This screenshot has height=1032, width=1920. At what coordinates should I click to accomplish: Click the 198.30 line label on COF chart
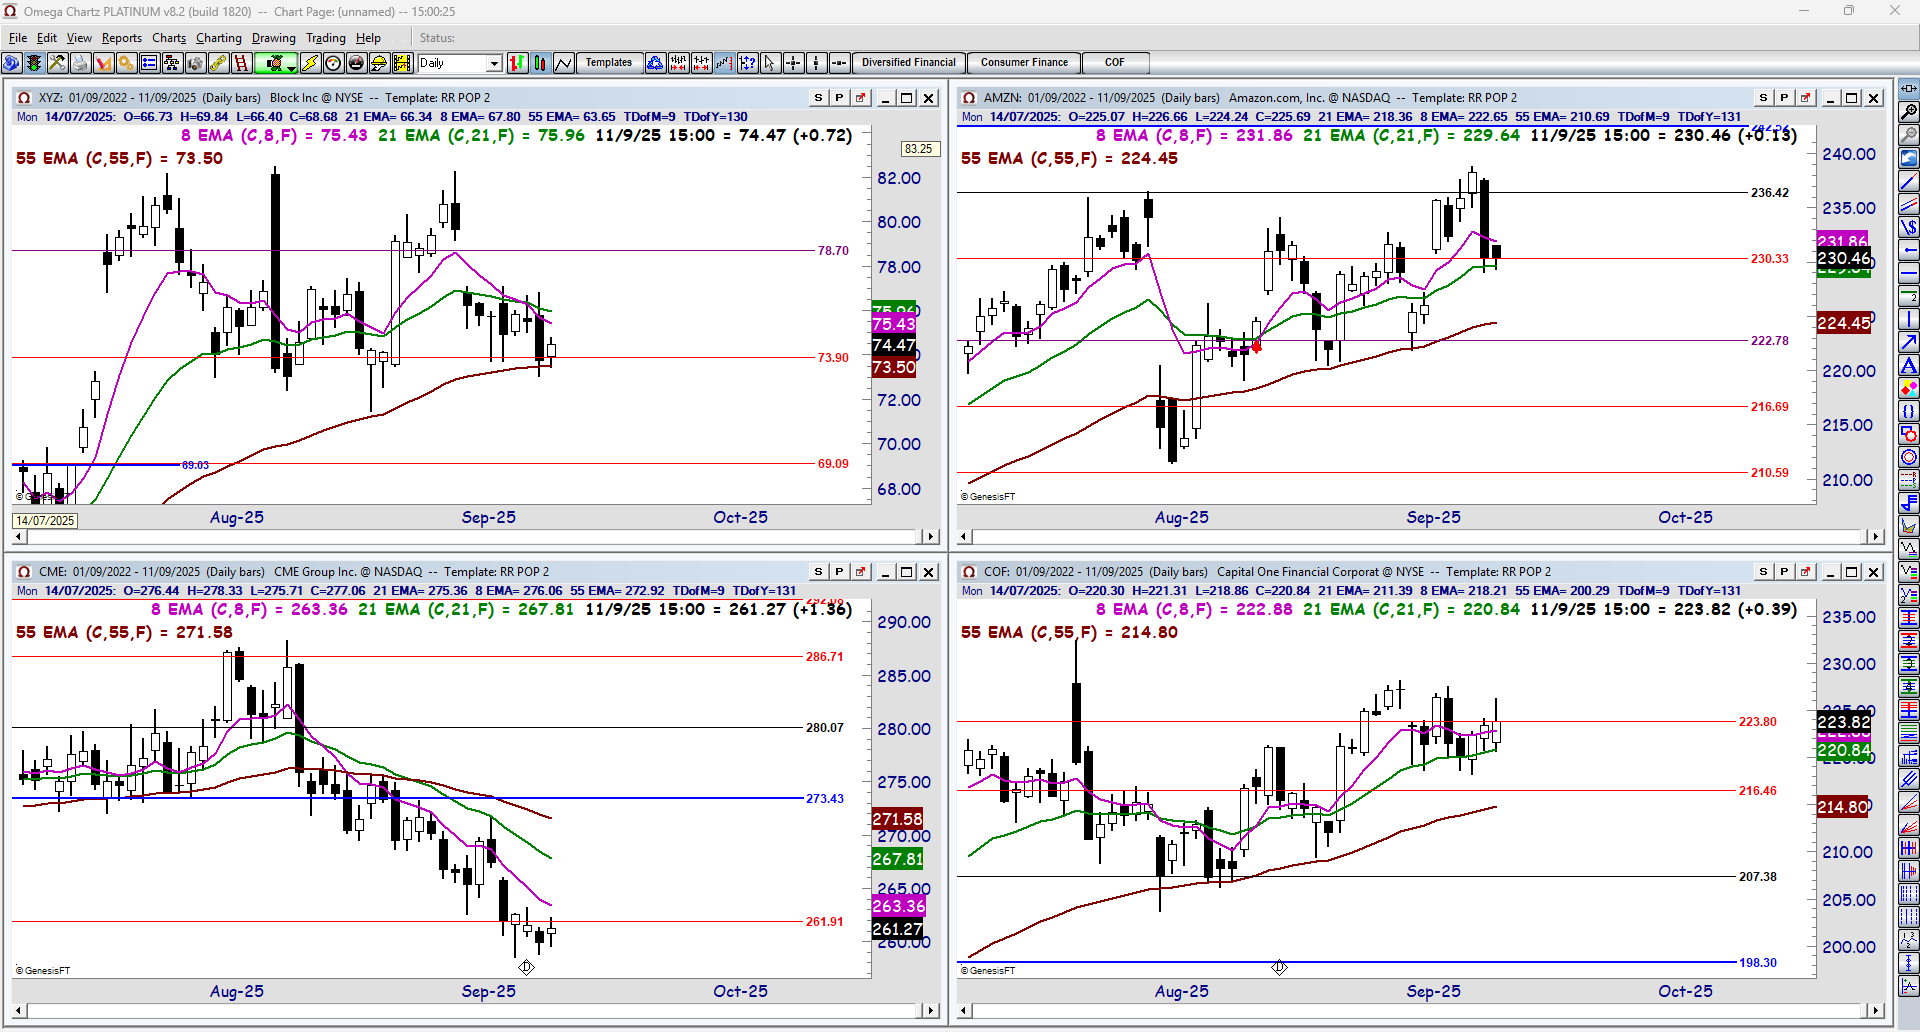(1758, 963)
